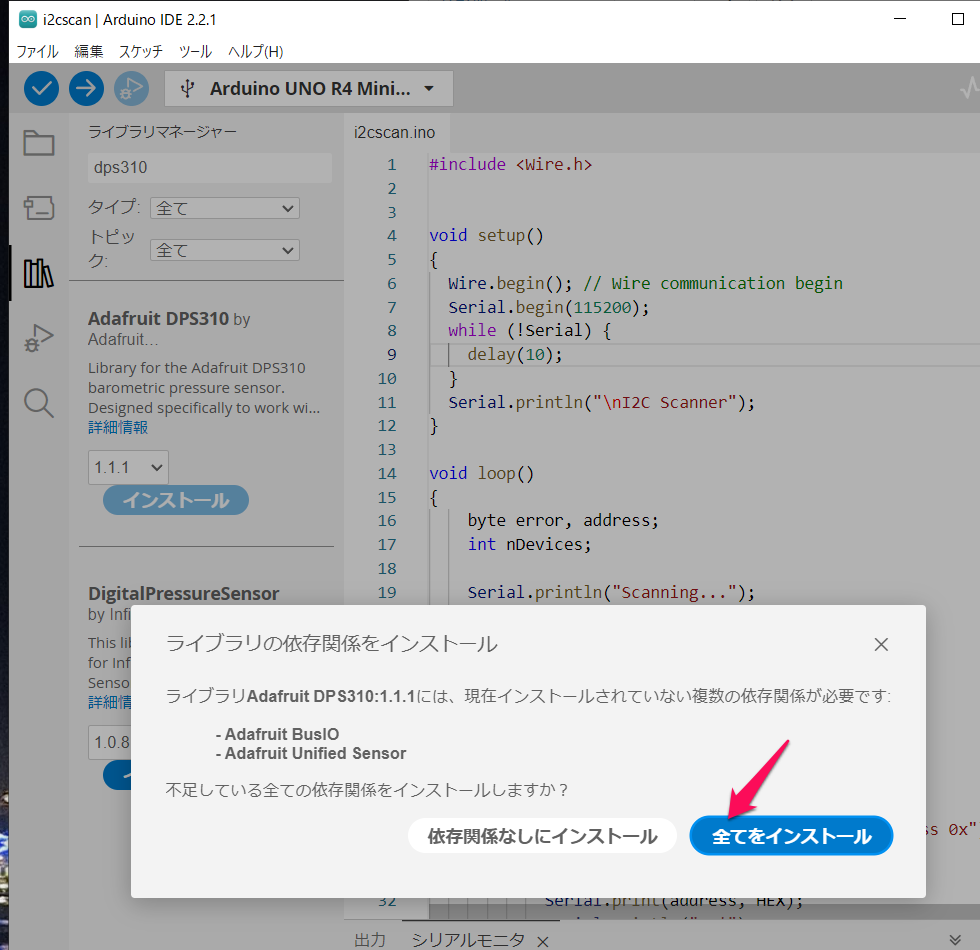Click the Verify checkmark icon

coord(41,88)
